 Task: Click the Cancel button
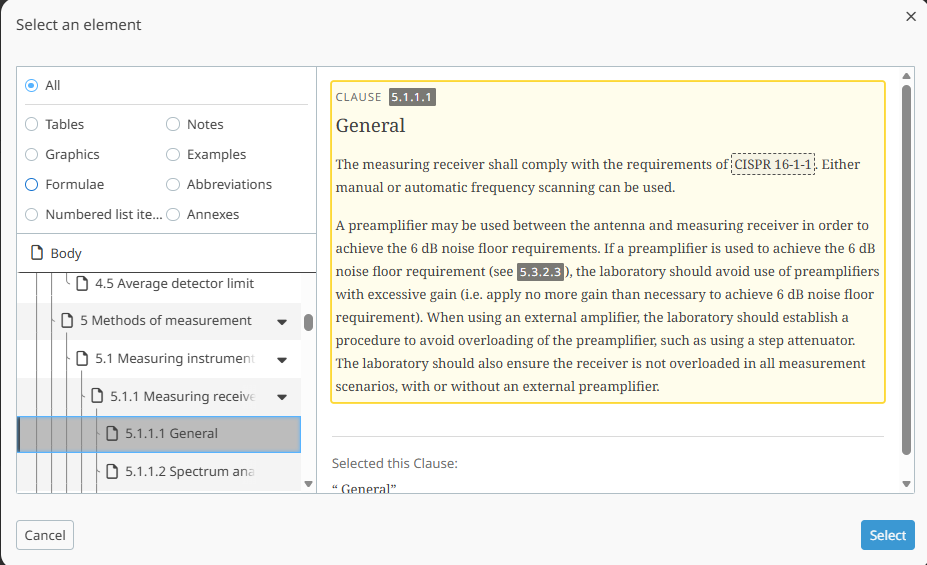[45, 535]
